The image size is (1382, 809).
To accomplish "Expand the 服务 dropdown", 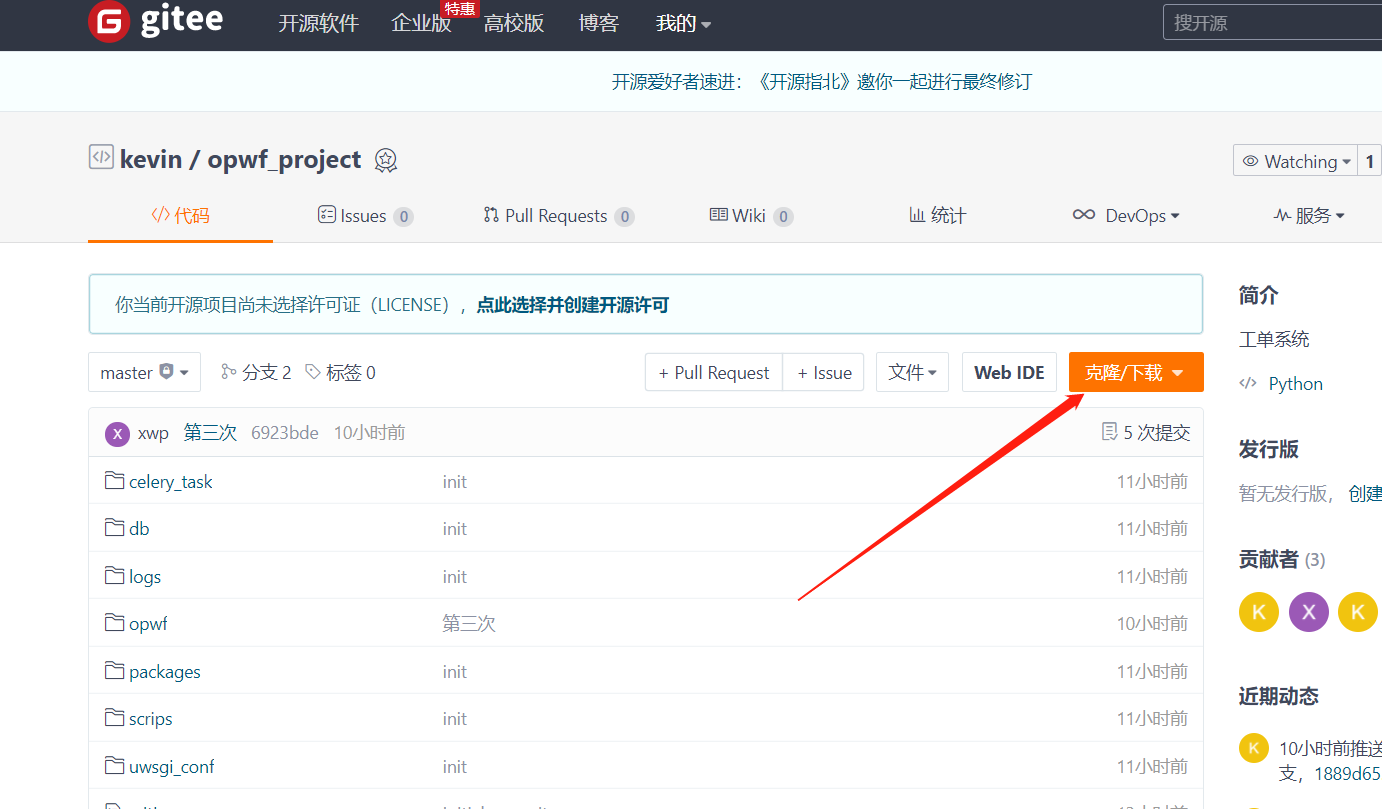I will (1309, 215).
